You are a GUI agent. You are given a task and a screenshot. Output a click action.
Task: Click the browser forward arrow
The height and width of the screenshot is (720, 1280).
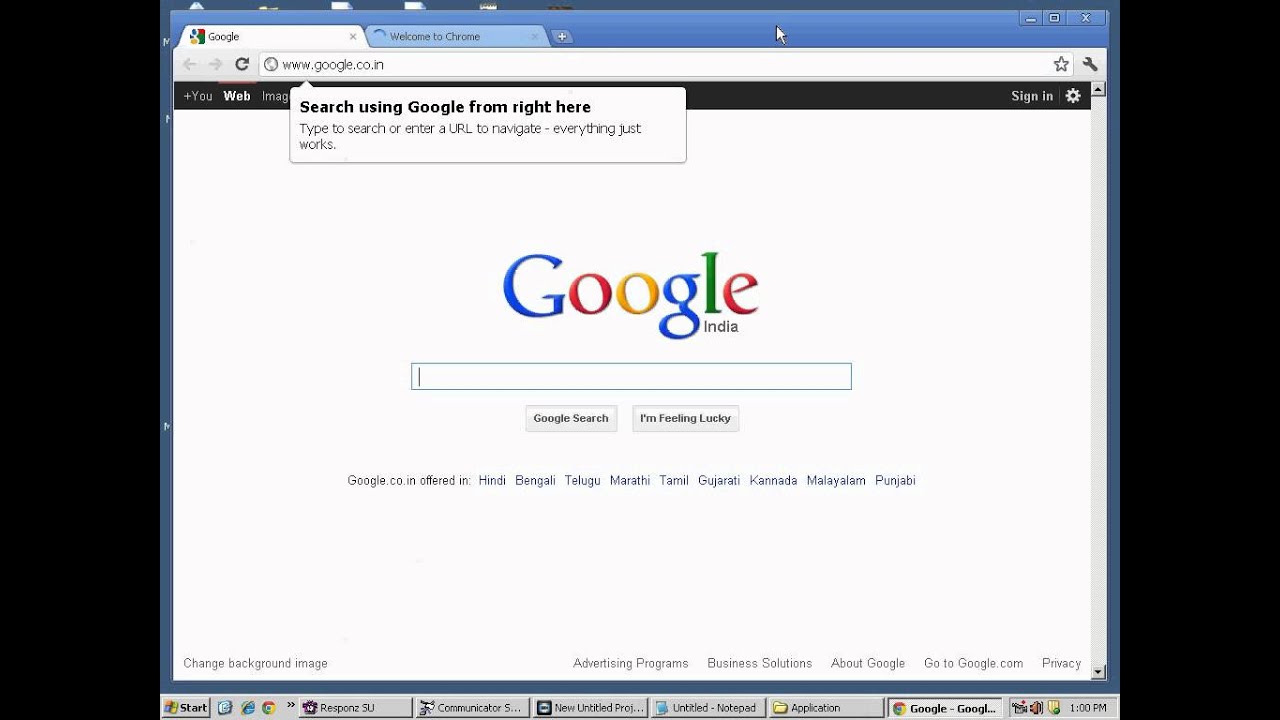coord(216,64)
